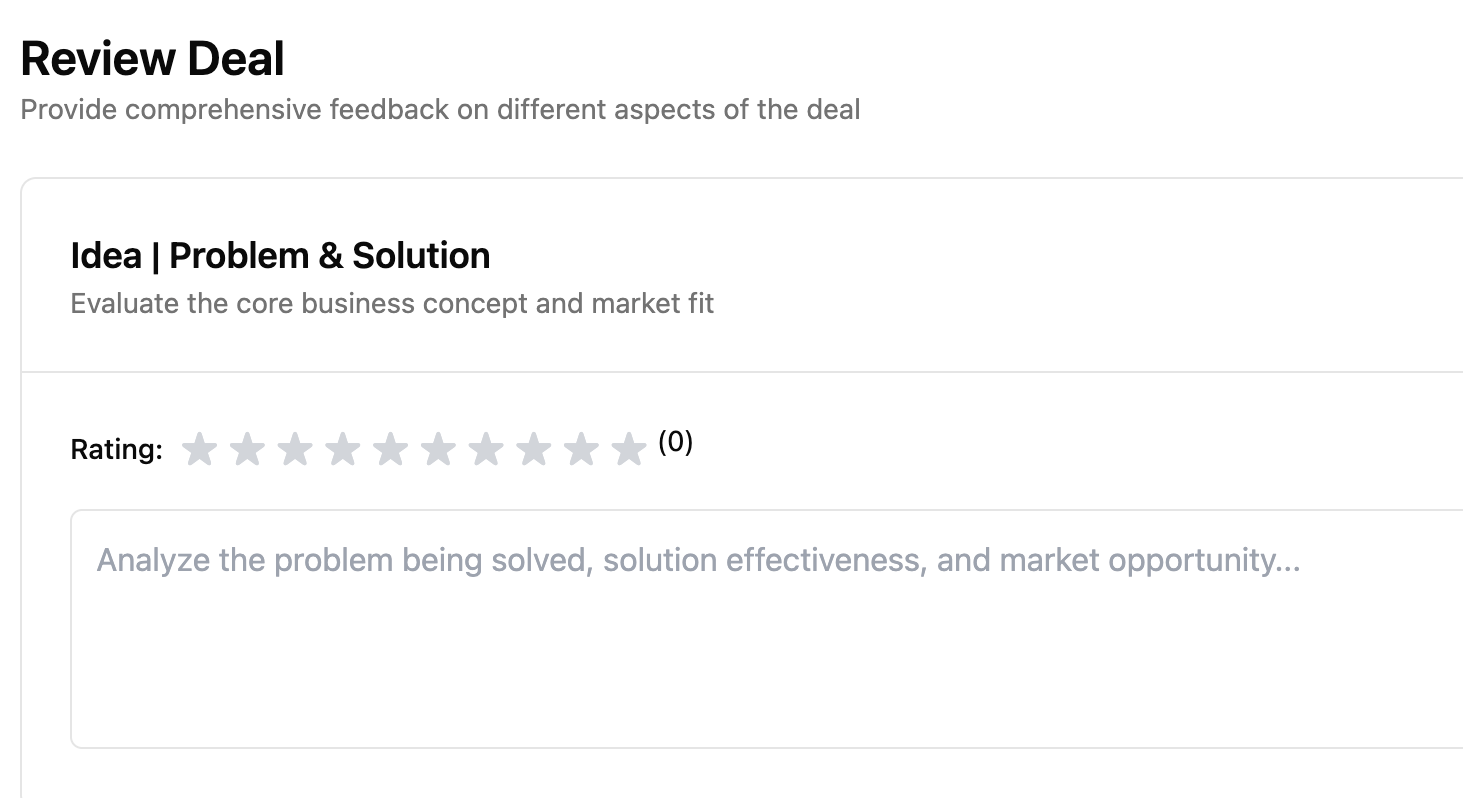
Task: Click the second rating star
Action: [x=247, y=449]
